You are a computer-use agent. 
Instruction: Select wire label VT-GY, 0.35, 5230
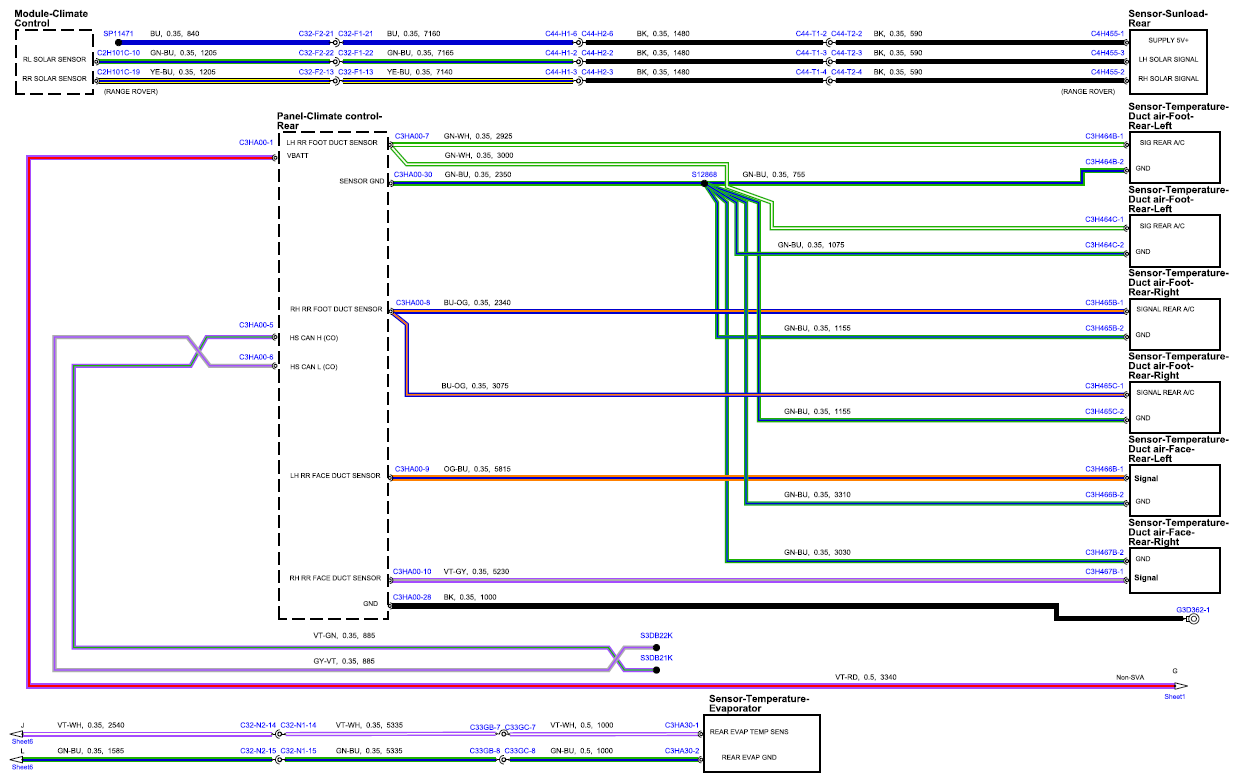[477, 571]
